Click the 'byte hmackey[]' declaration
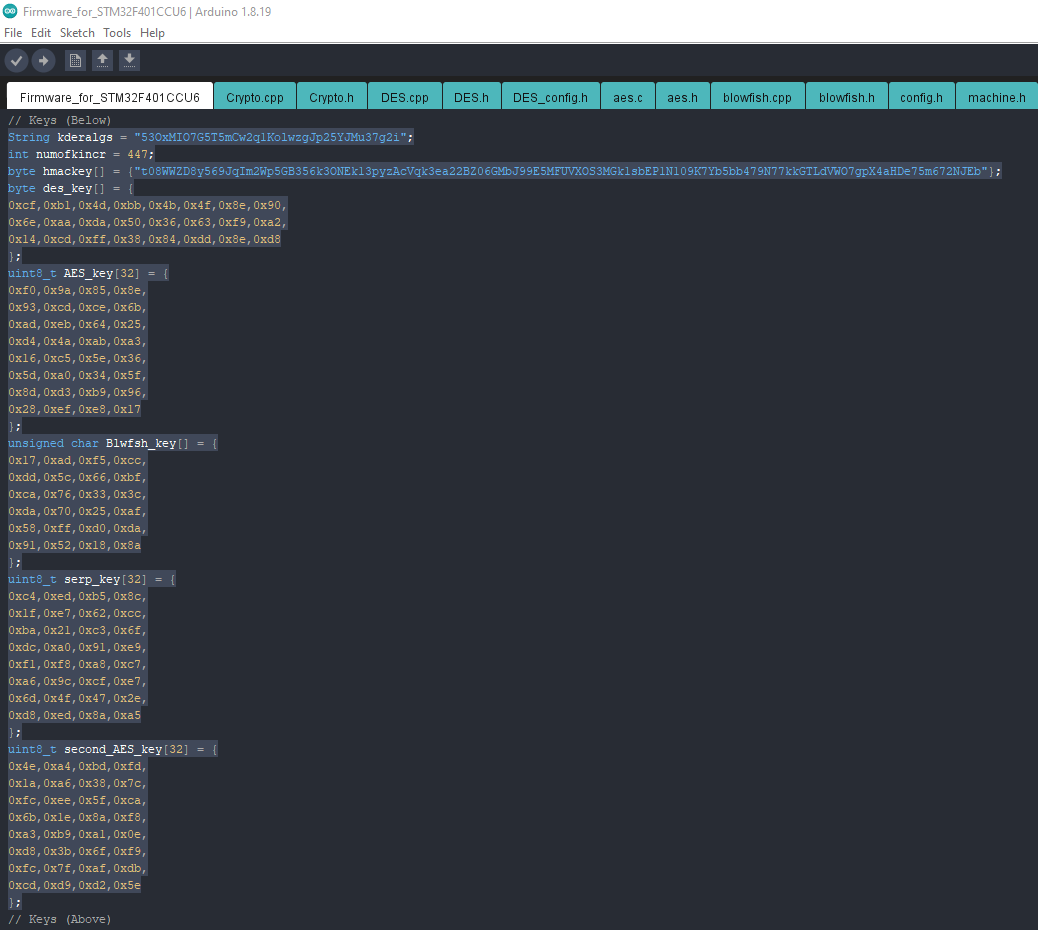 point(504,171)
